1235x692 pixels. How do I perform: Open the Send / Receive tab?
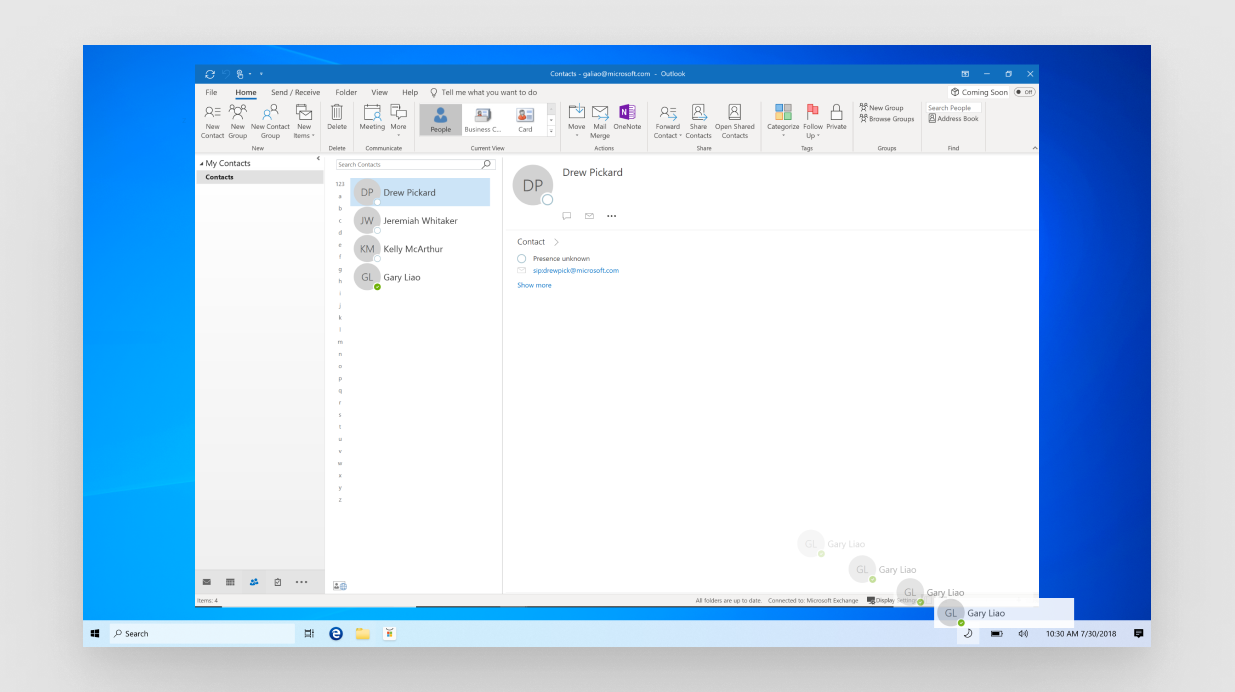pyautogui.click(x=296, y=92)
